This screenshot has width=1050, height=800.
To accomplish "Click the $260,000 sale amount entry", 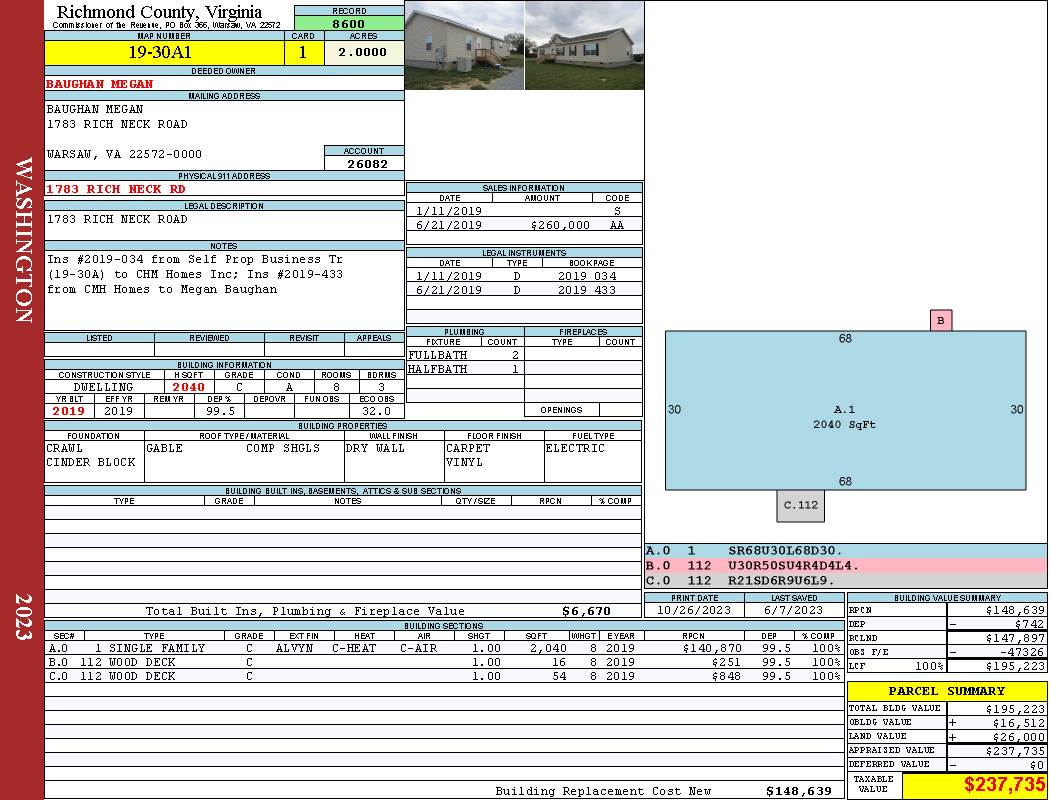I will tap(560, 226).
